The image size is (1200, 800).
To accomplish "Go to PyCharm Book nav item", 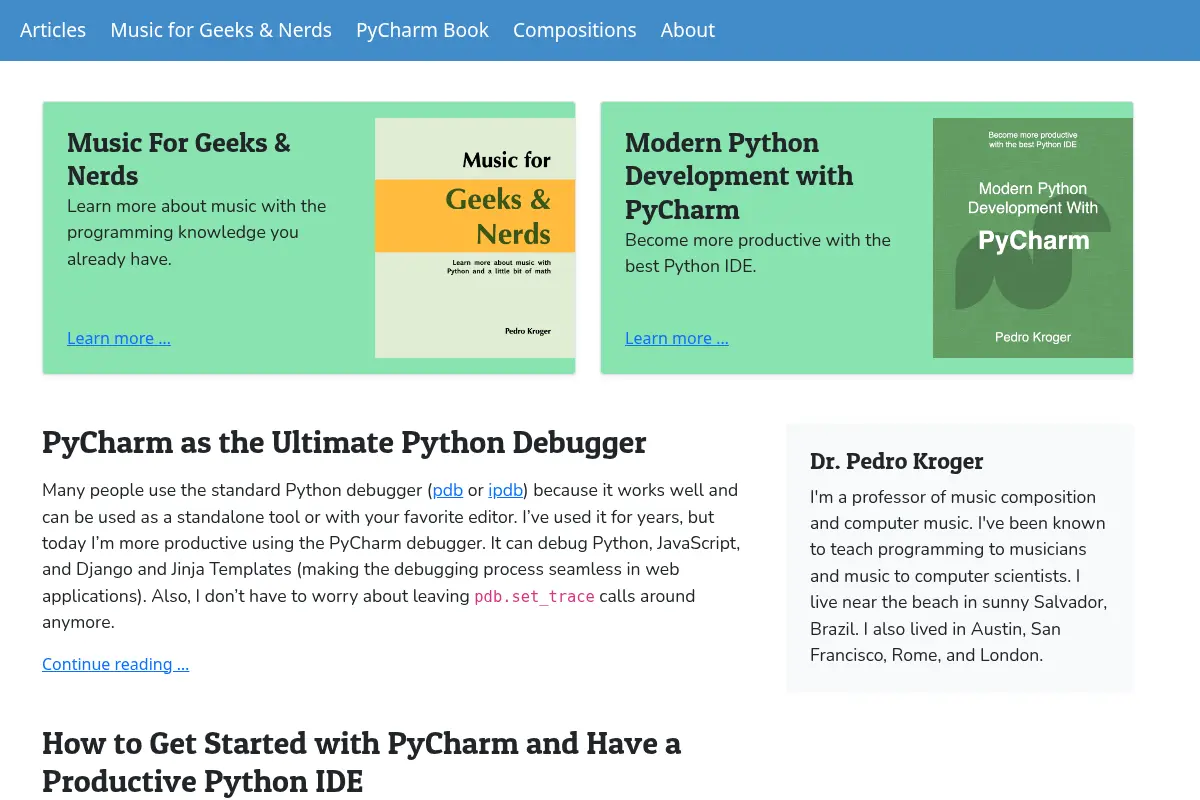I will (422, 30).
